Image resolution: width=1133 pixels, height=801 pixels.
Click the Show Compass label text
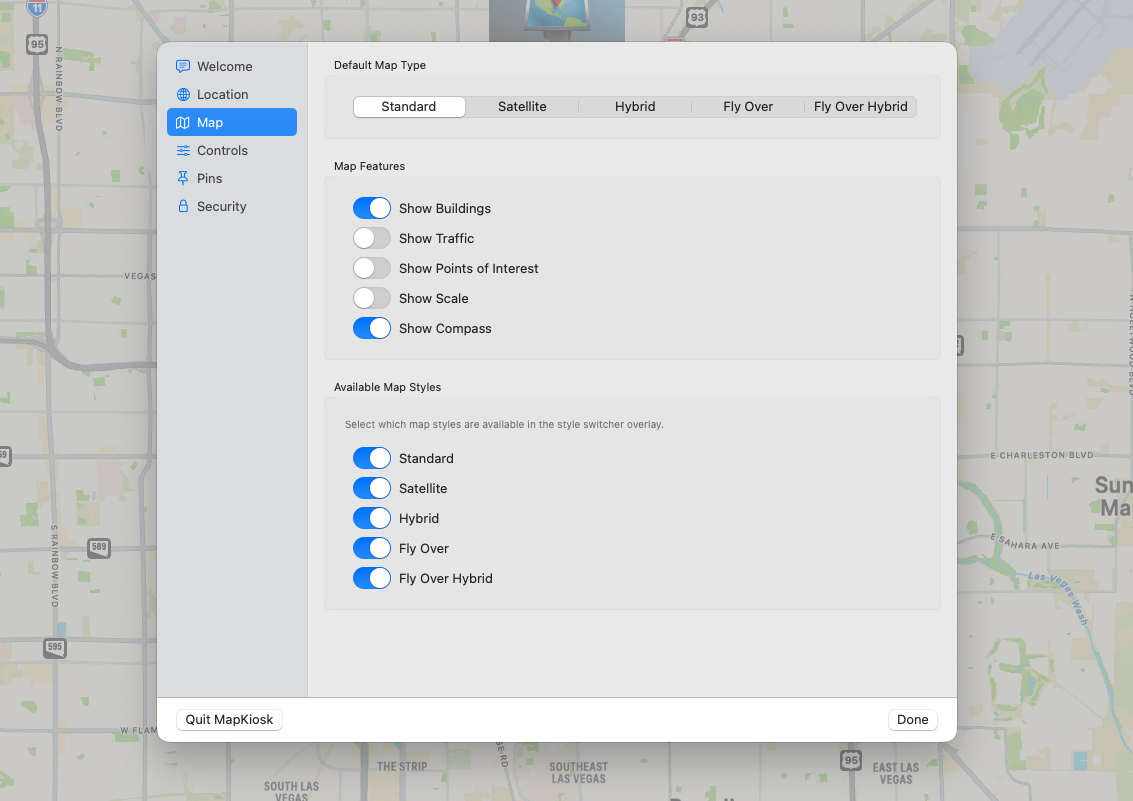click(x=445, y=328)
